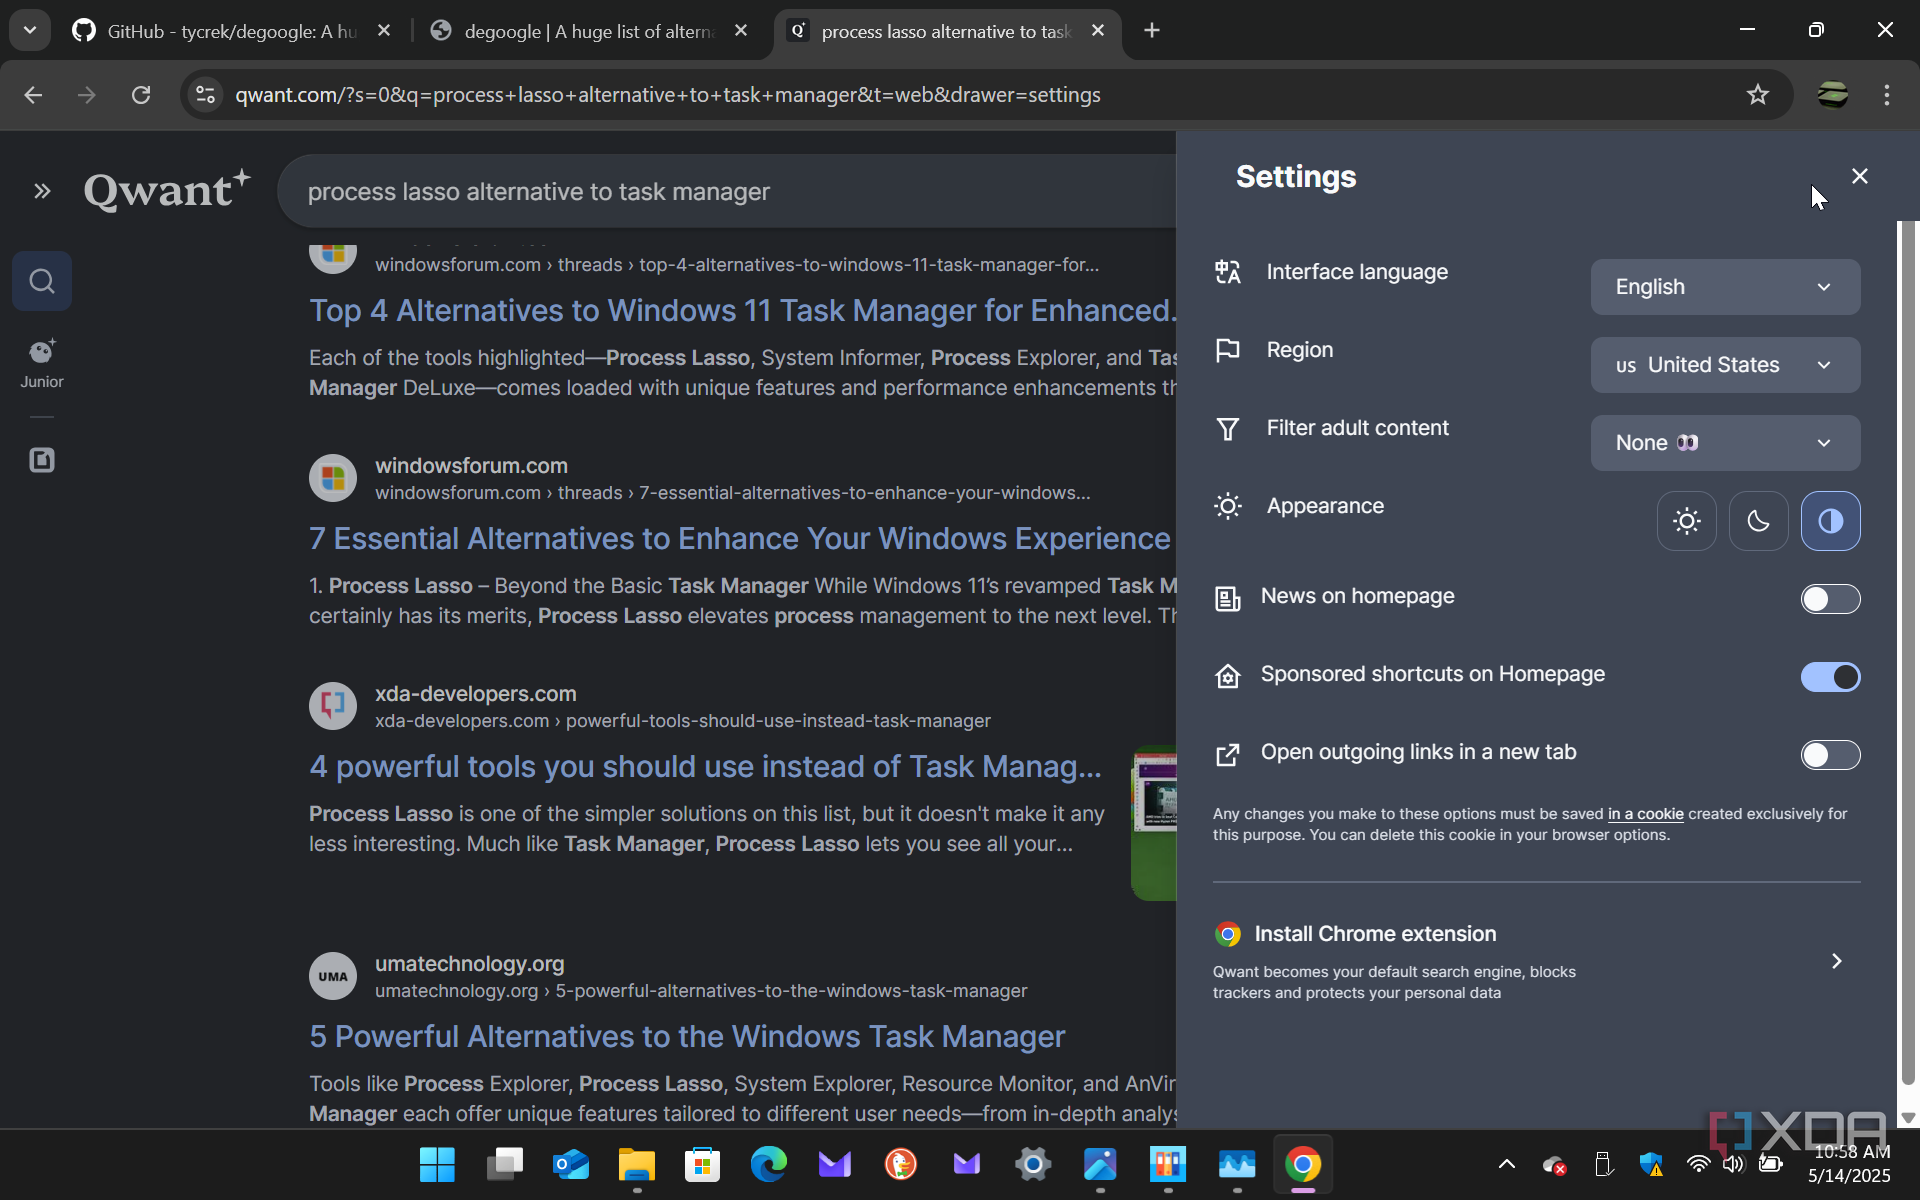Open DuckDuckGo browser from taskbar

point(900,1164)
